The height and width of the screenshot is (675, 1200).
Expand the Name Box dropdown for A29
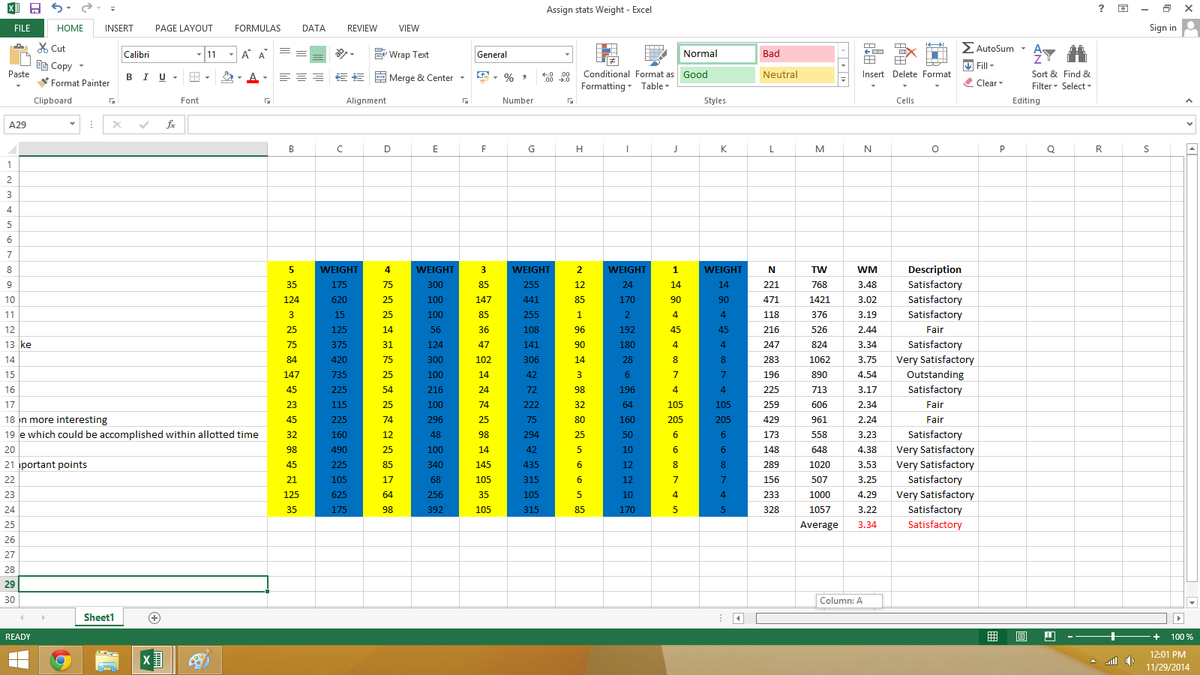74,125
